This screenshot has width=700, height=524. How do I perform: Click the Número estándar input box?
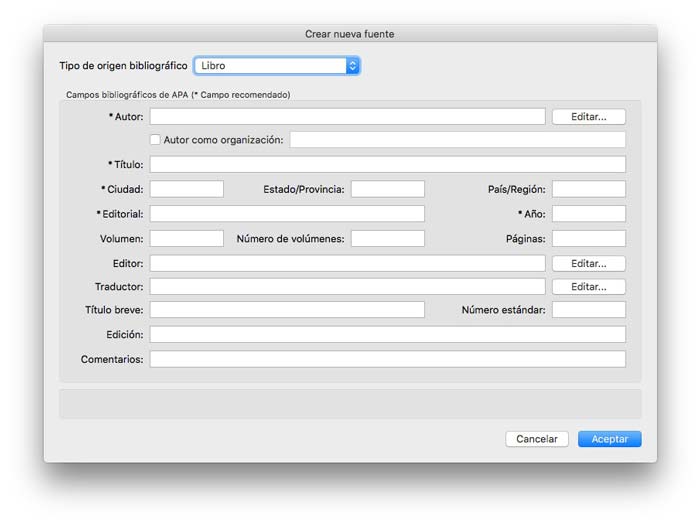click(588, 310)
